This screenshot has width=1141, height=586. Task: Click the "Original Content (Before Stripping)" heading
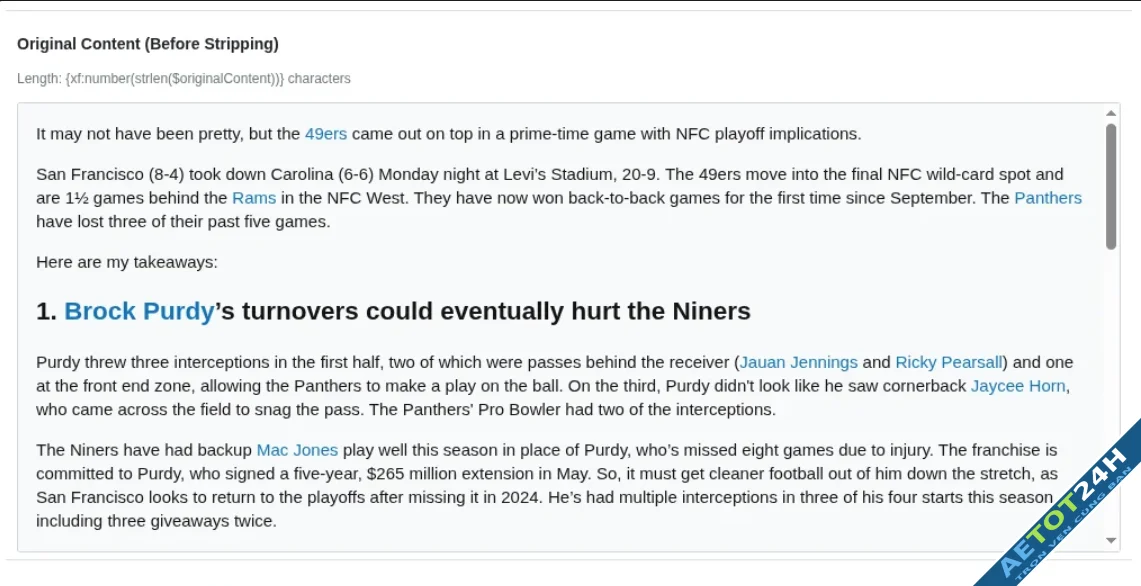click(x=148, y=44)
